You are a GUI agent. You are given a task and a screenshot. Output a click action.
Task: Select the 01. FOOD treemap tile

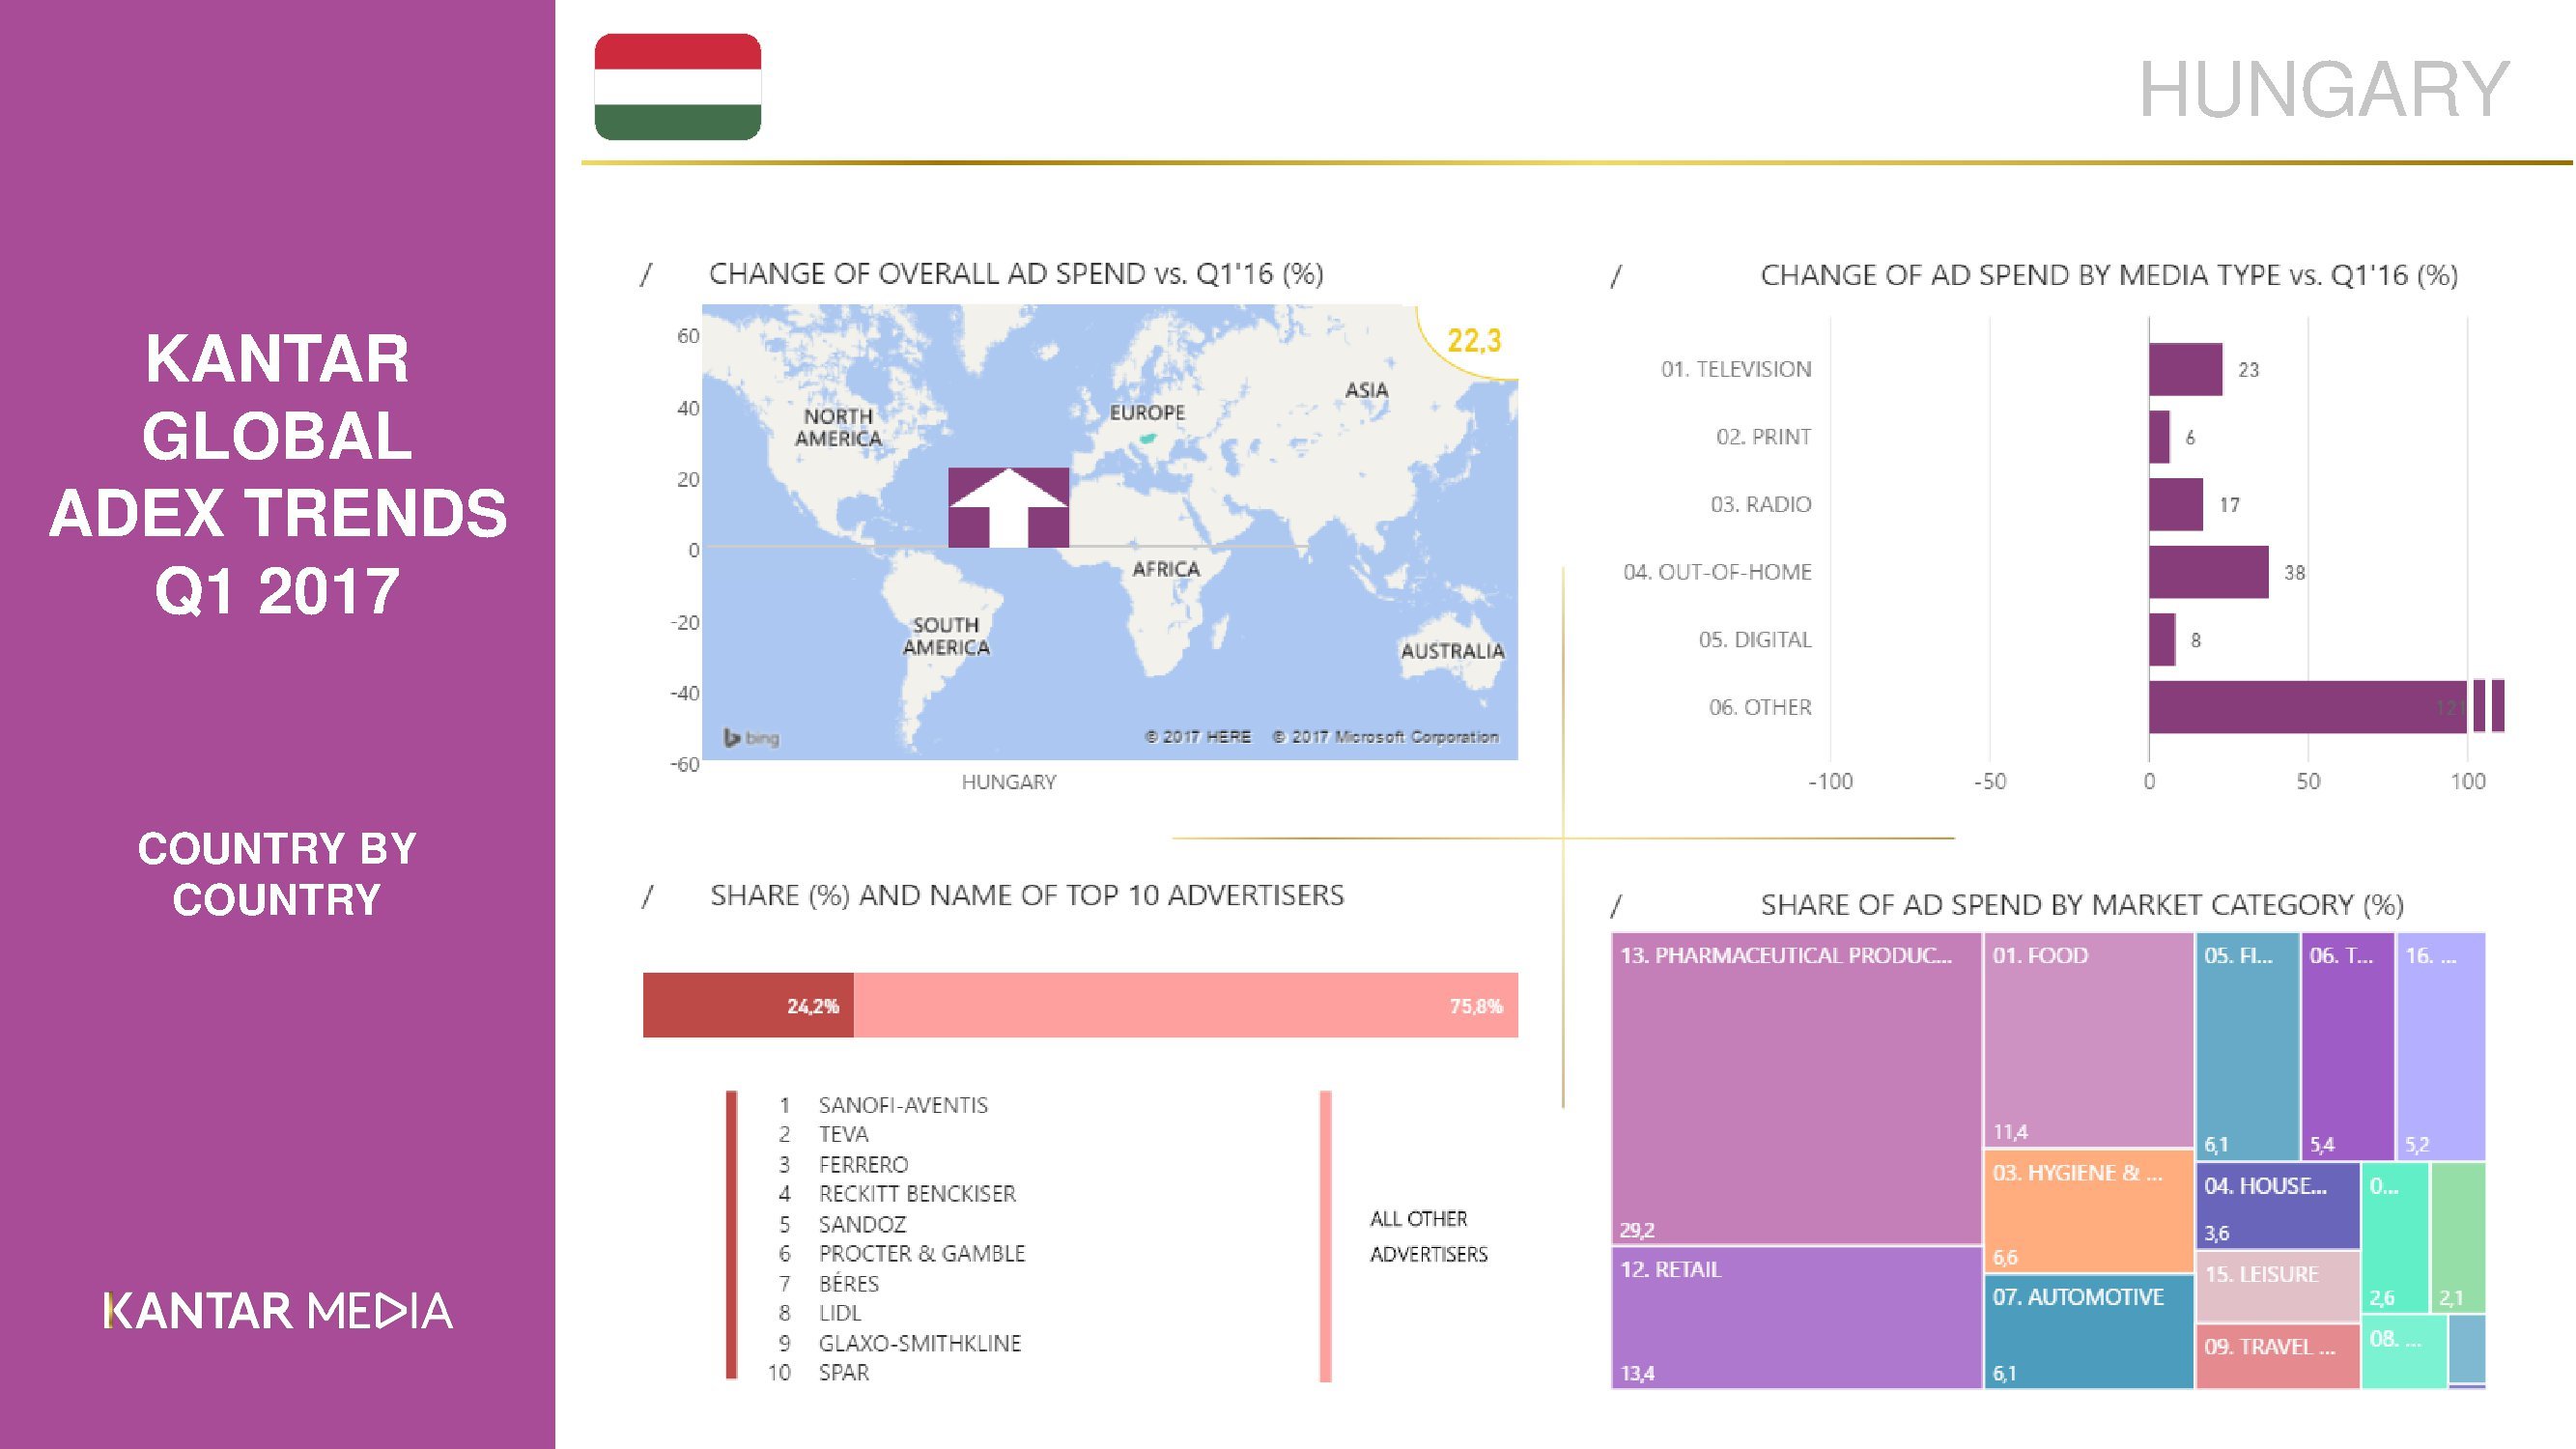pos(2089,1040)
